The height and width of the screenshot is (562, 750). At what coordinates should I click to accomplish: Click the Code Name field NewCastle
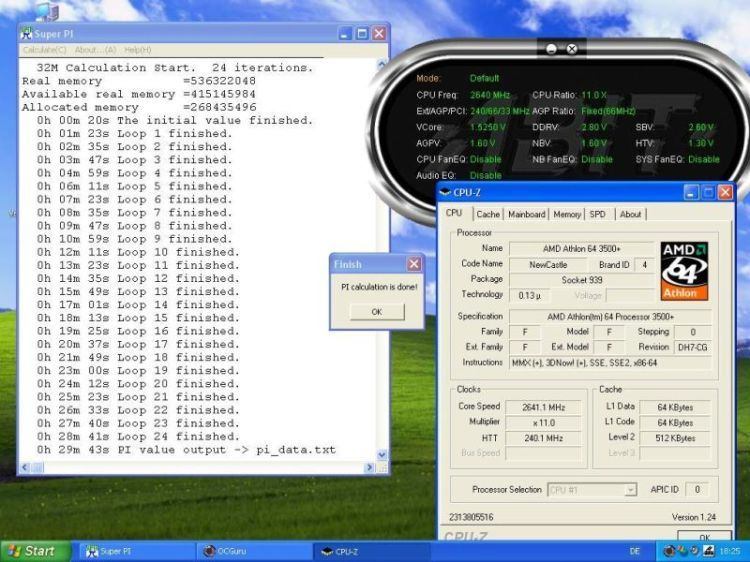coord(548,264)
